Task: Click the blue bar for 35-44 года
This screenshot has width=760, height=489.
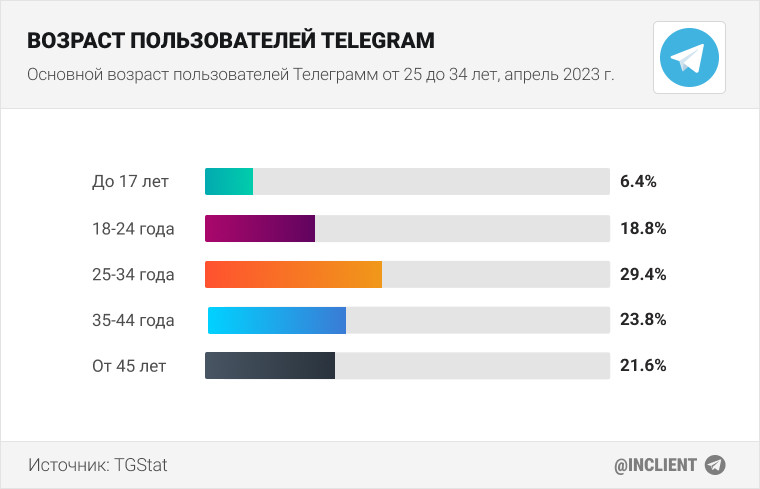Action: point(277,320)
